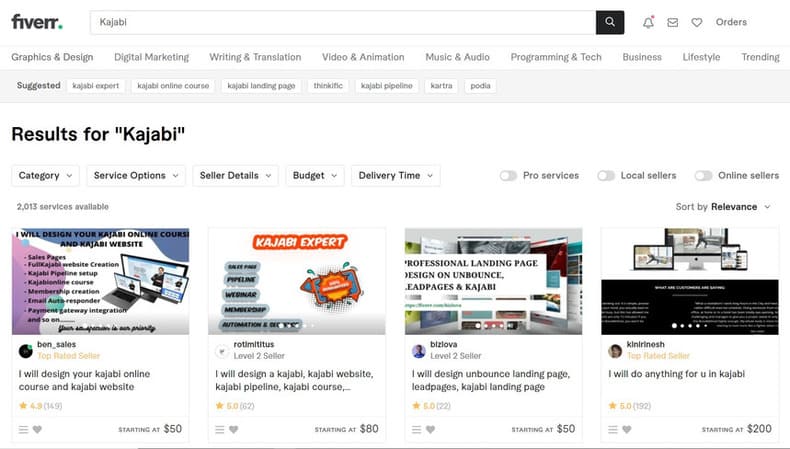Open list menu on ben_sales gig
790x449 pixels.
[23, 429]
